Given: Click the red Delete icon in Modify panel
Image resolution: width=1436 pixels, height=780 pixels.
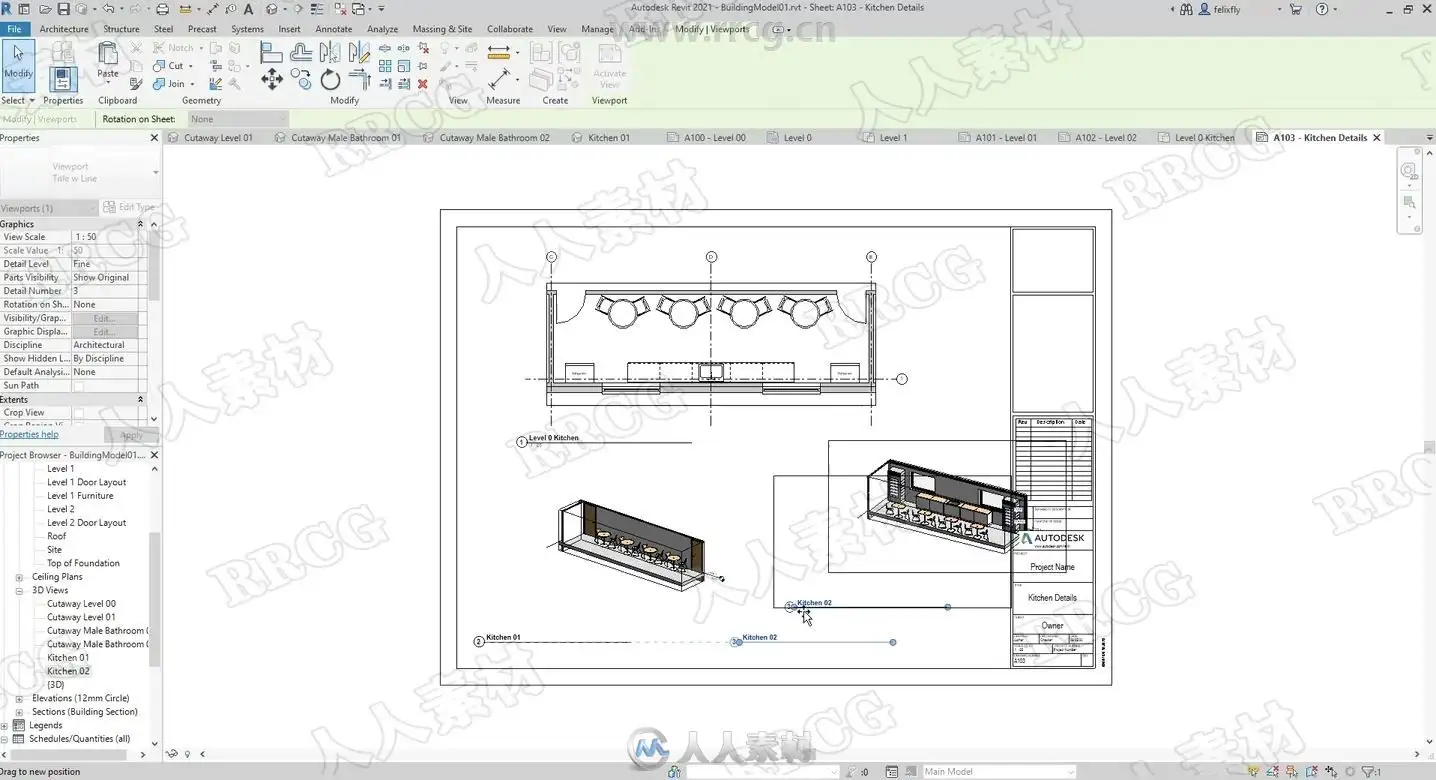Looking at the screenshot, I should point(423,84).
